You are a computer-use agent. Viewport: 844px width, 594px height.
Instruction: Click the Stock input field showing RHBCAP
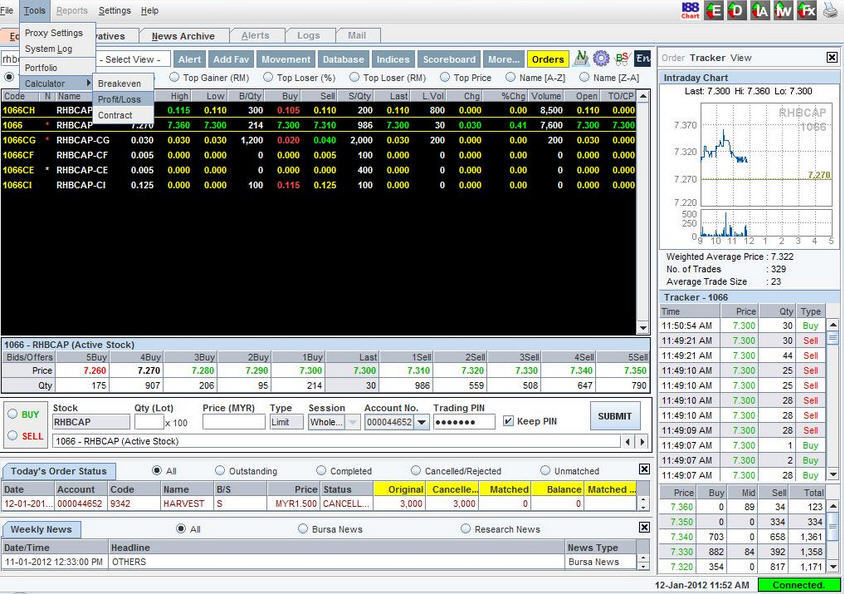(x=90, y=421)
